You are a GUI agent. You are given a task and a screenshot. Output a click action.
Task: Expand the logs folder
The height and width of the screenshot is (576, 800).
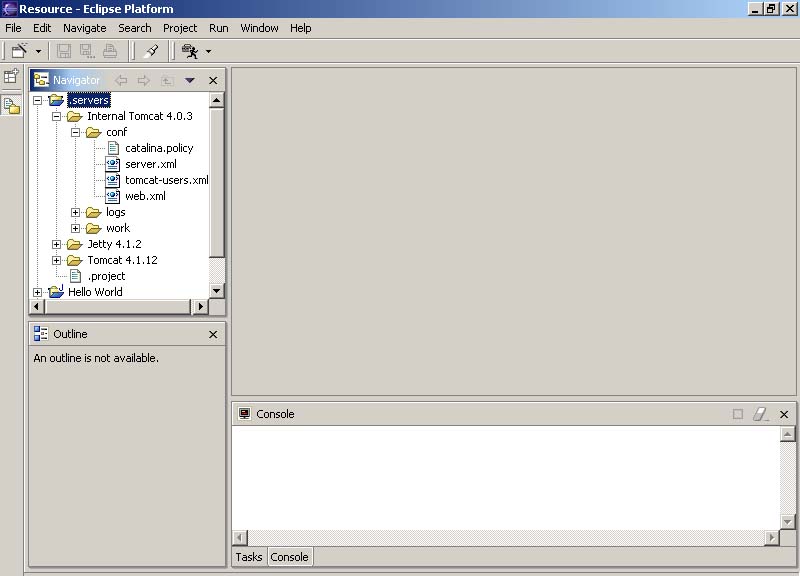tap(76, 212)
